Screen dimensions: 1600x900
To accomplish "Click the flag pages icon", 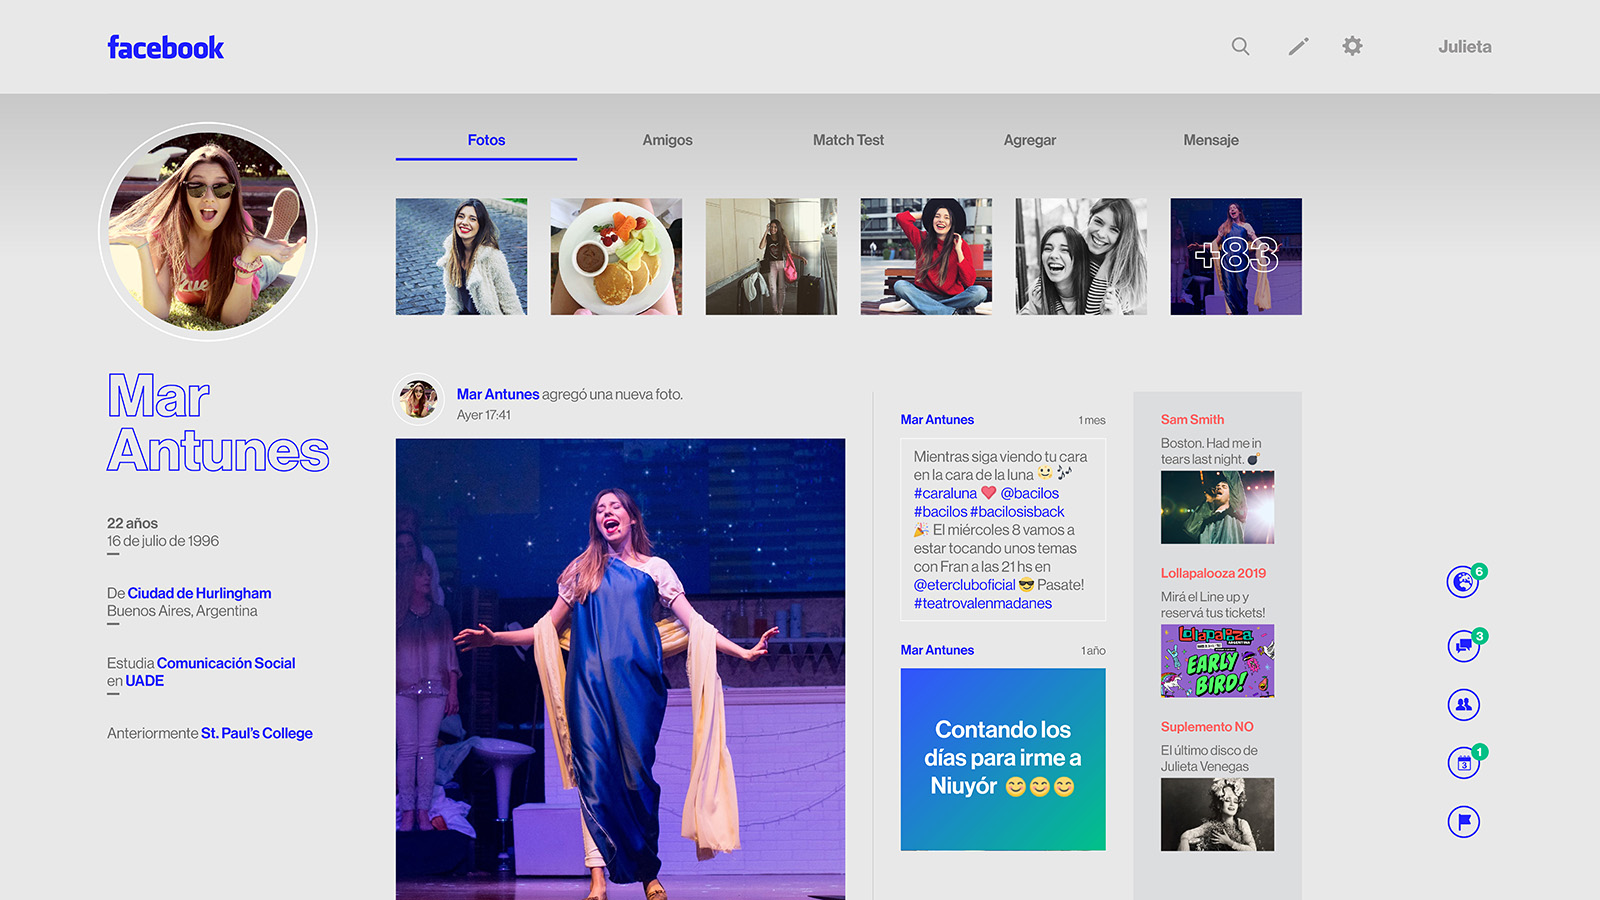I will pos(1463,822).
